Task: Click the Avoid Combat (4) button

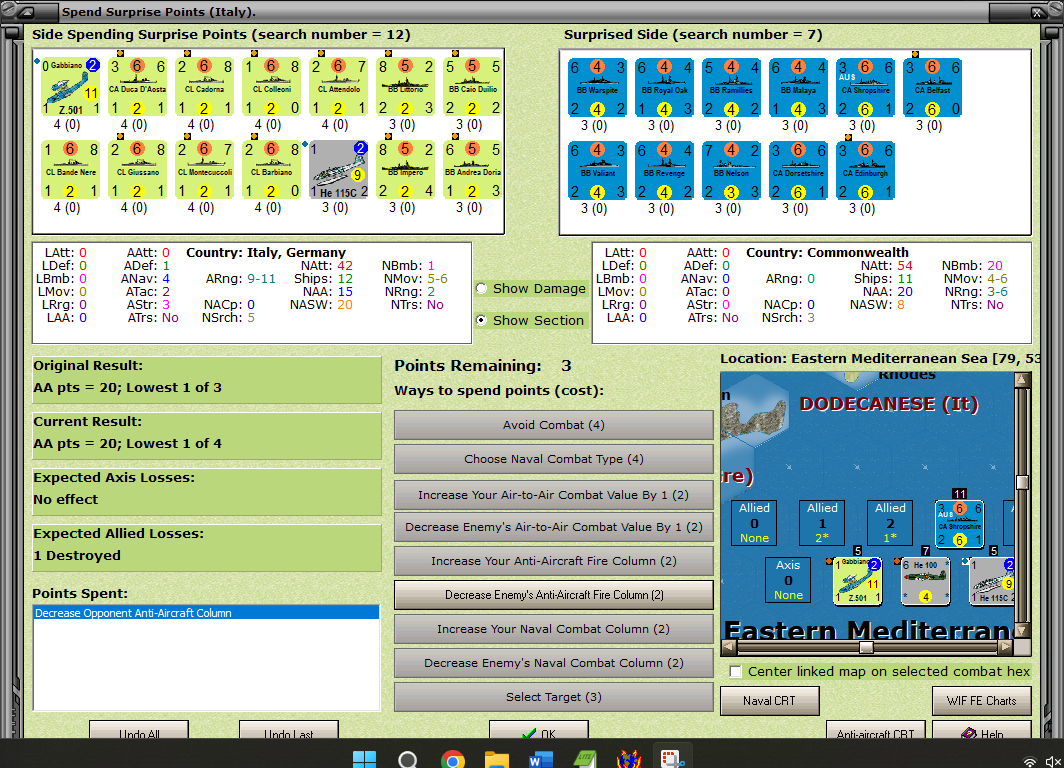Action: click(x=554, y=425)
